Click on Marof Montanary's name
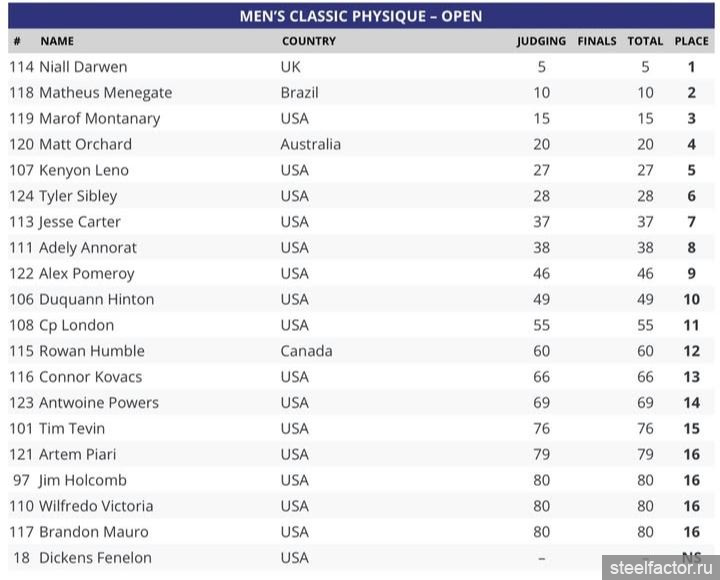720x580 pixels. pos(99,119)
